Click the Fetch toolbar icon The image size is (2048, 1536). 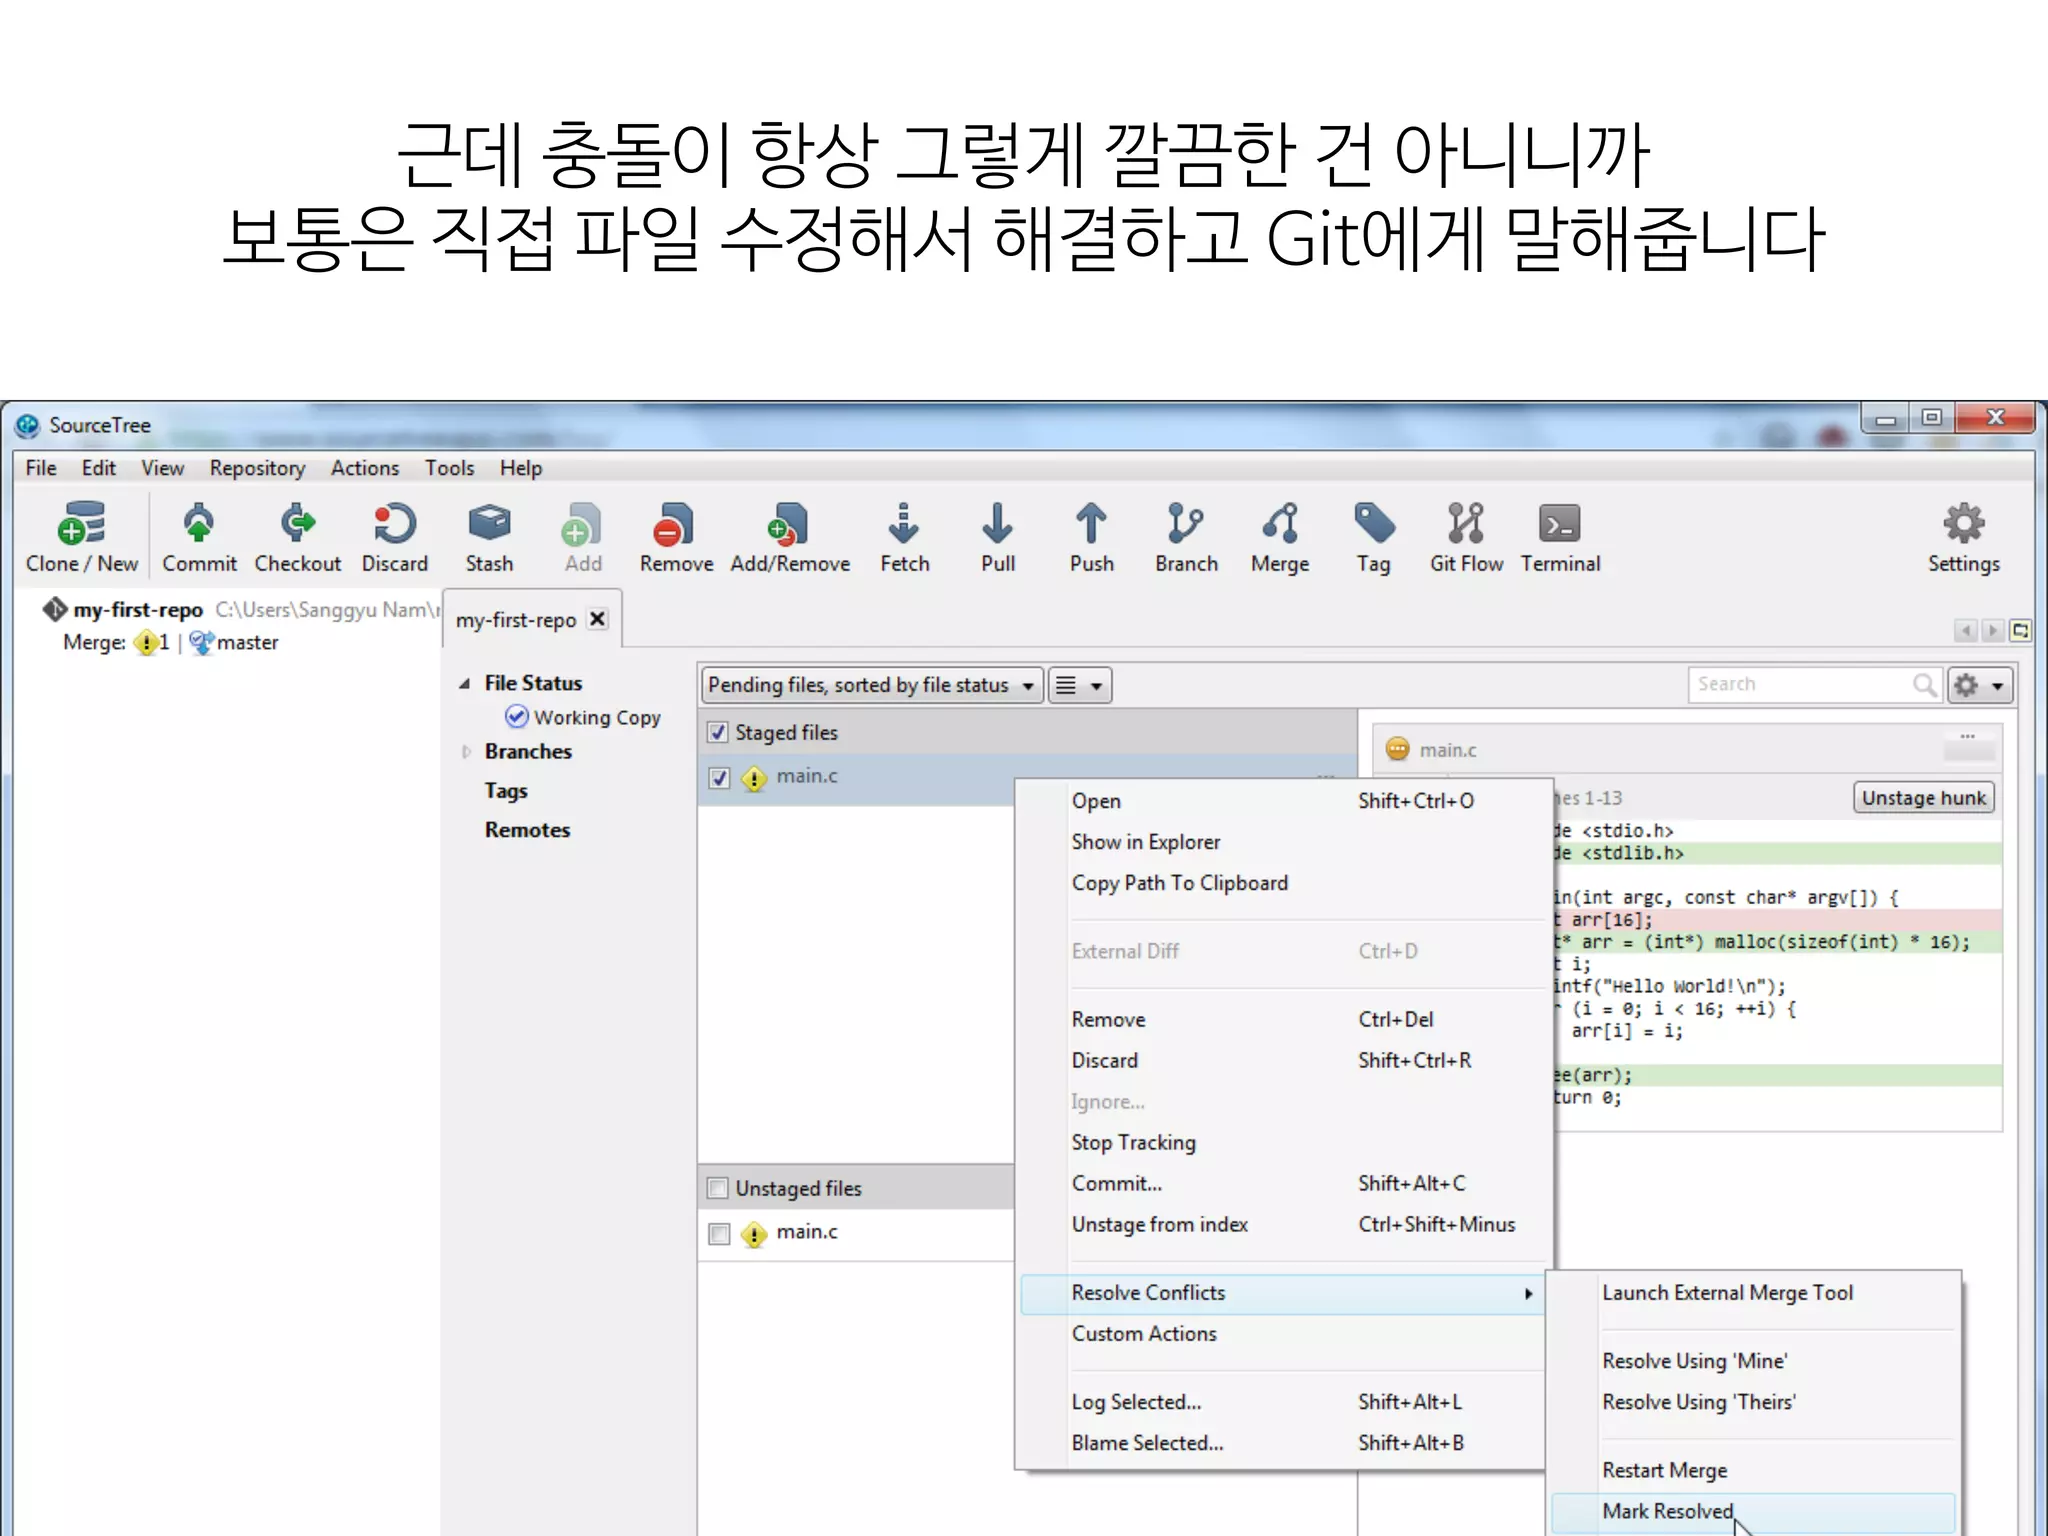coord(904,524)
